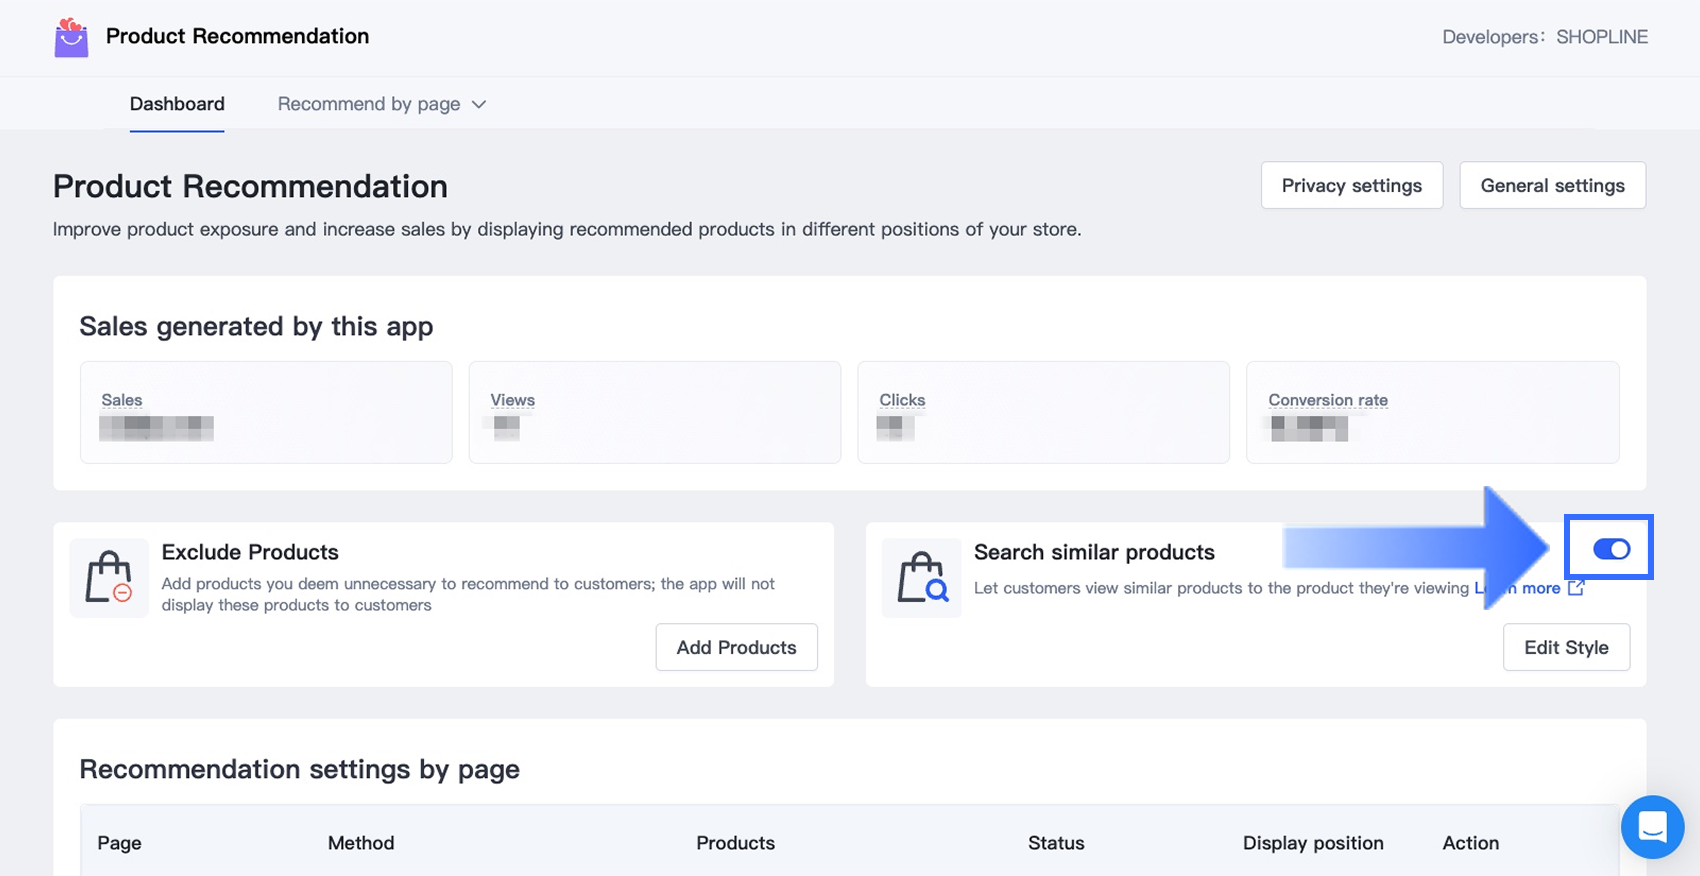Screen dimensions: 1700x876
Task: Click the Edit Style button
Action: click(1566, 647)
